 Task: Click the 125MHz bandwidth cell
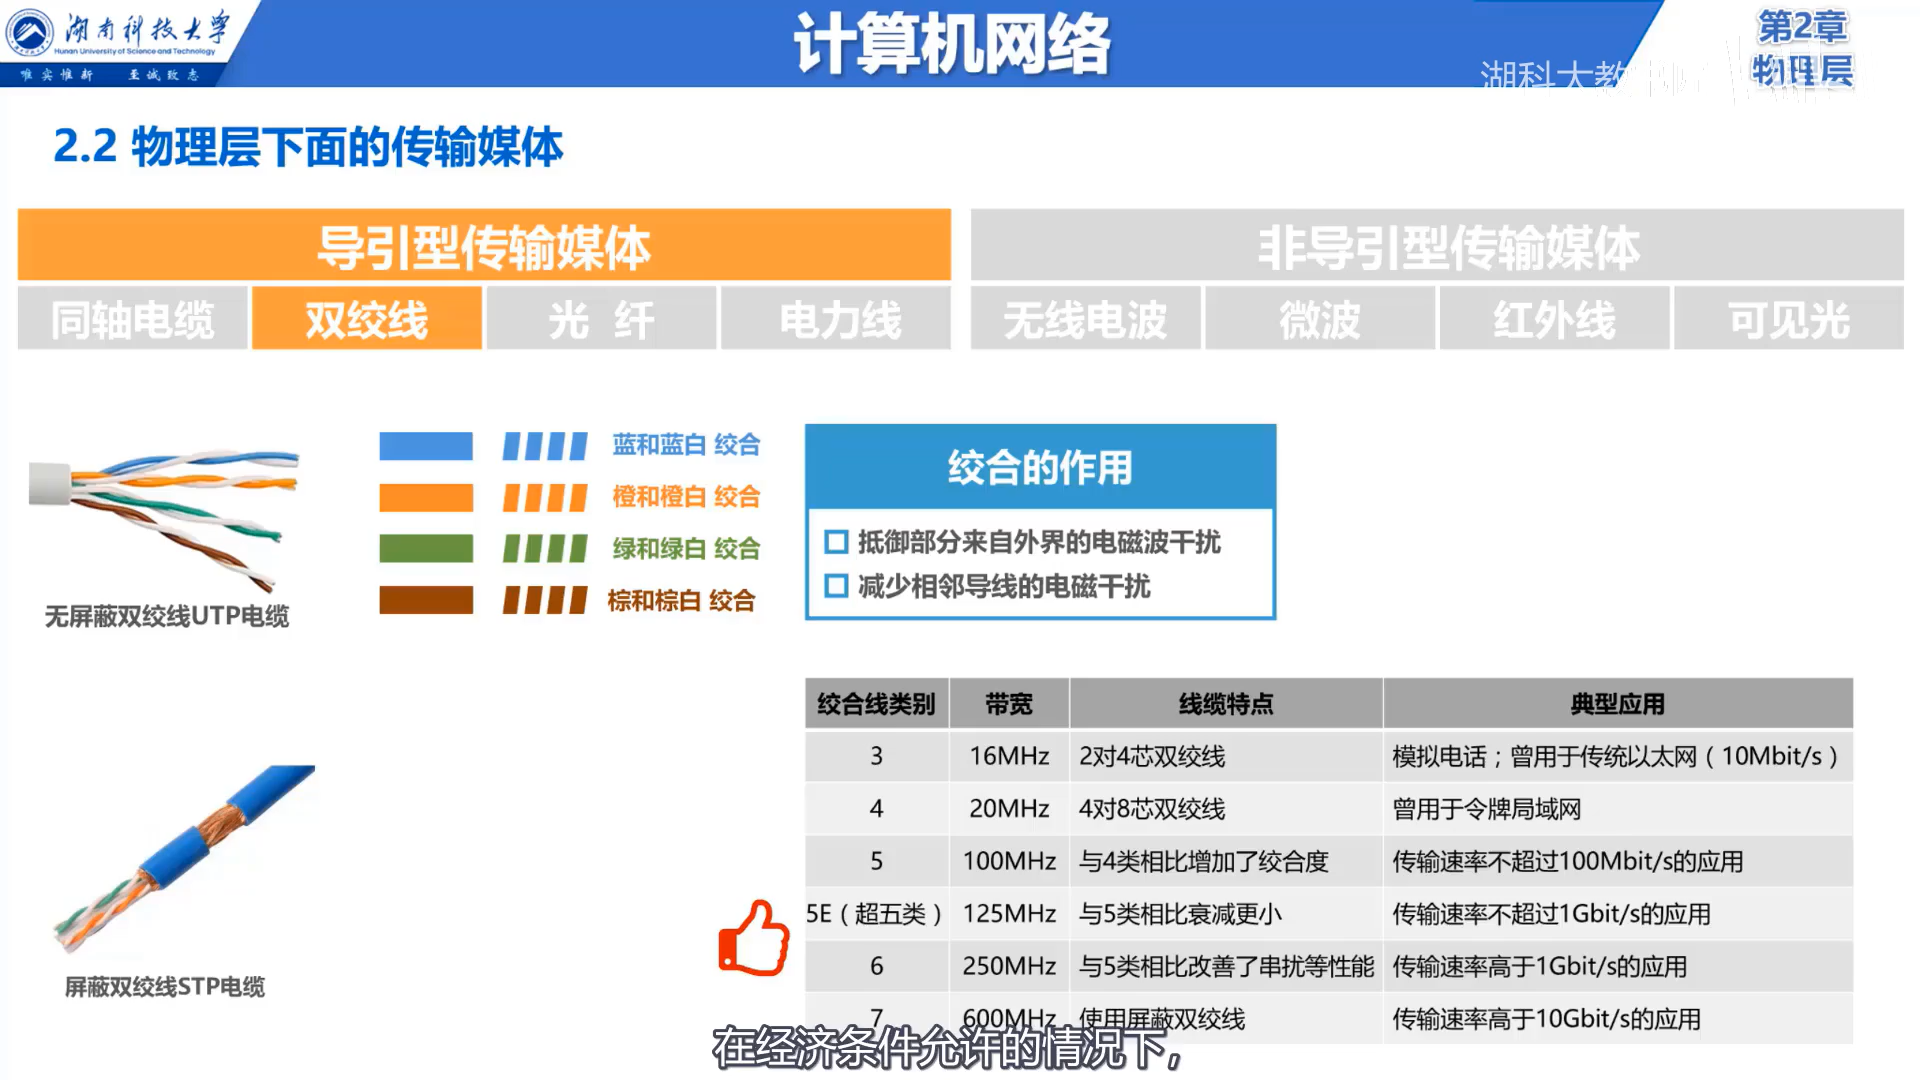1009,913
